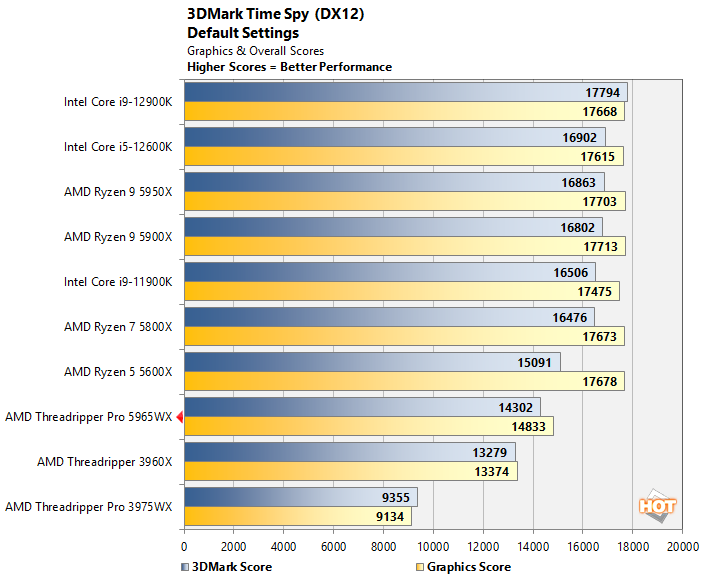Select the AMD Ryzen 9 5950X label

click(x=118, y=192)
